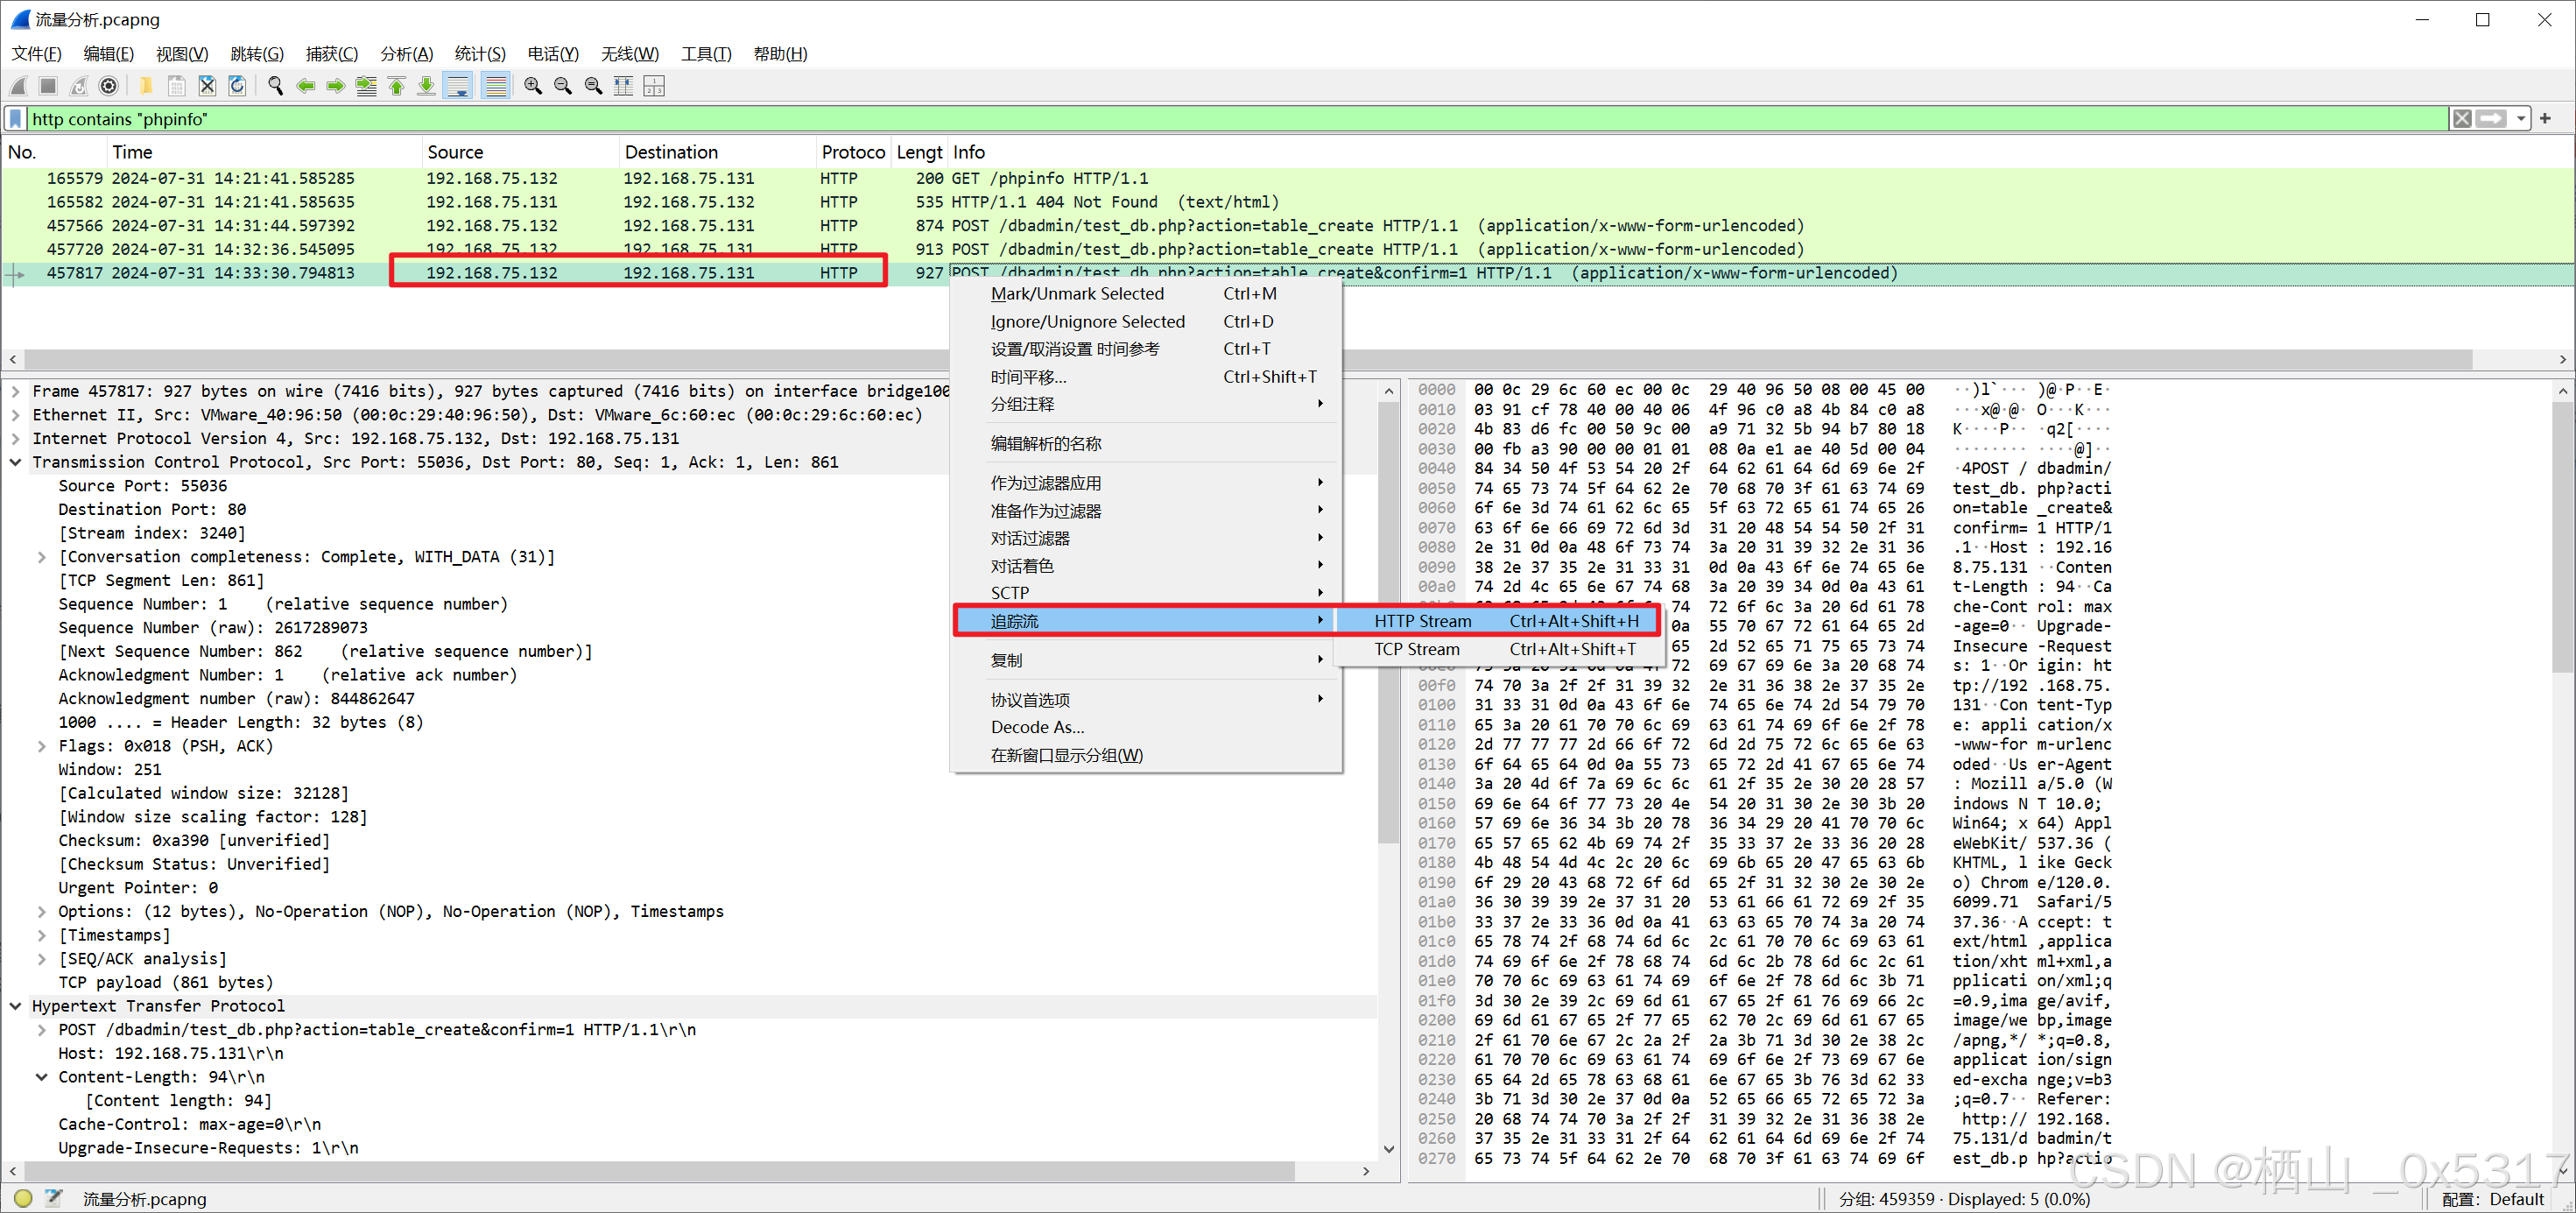This screenshot has width=2576, height=1213.
Task: Open the find packet magnifier tool
Action: click(x=275, y=86)
